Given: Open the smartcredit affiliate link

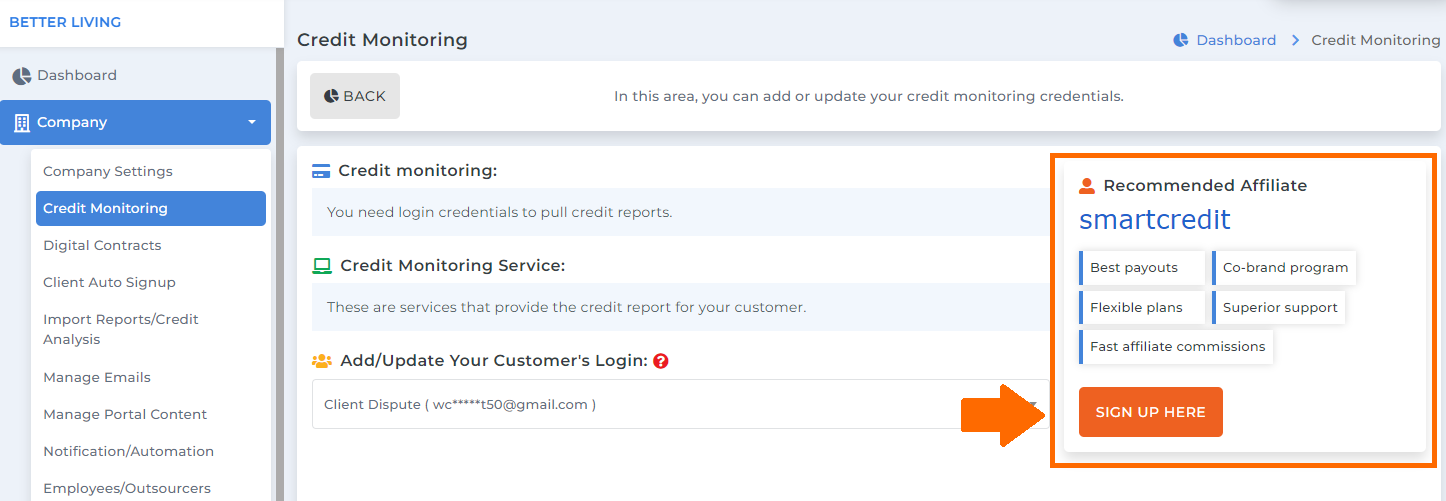Looking at the screenshot, I should tap(1155, 220).
